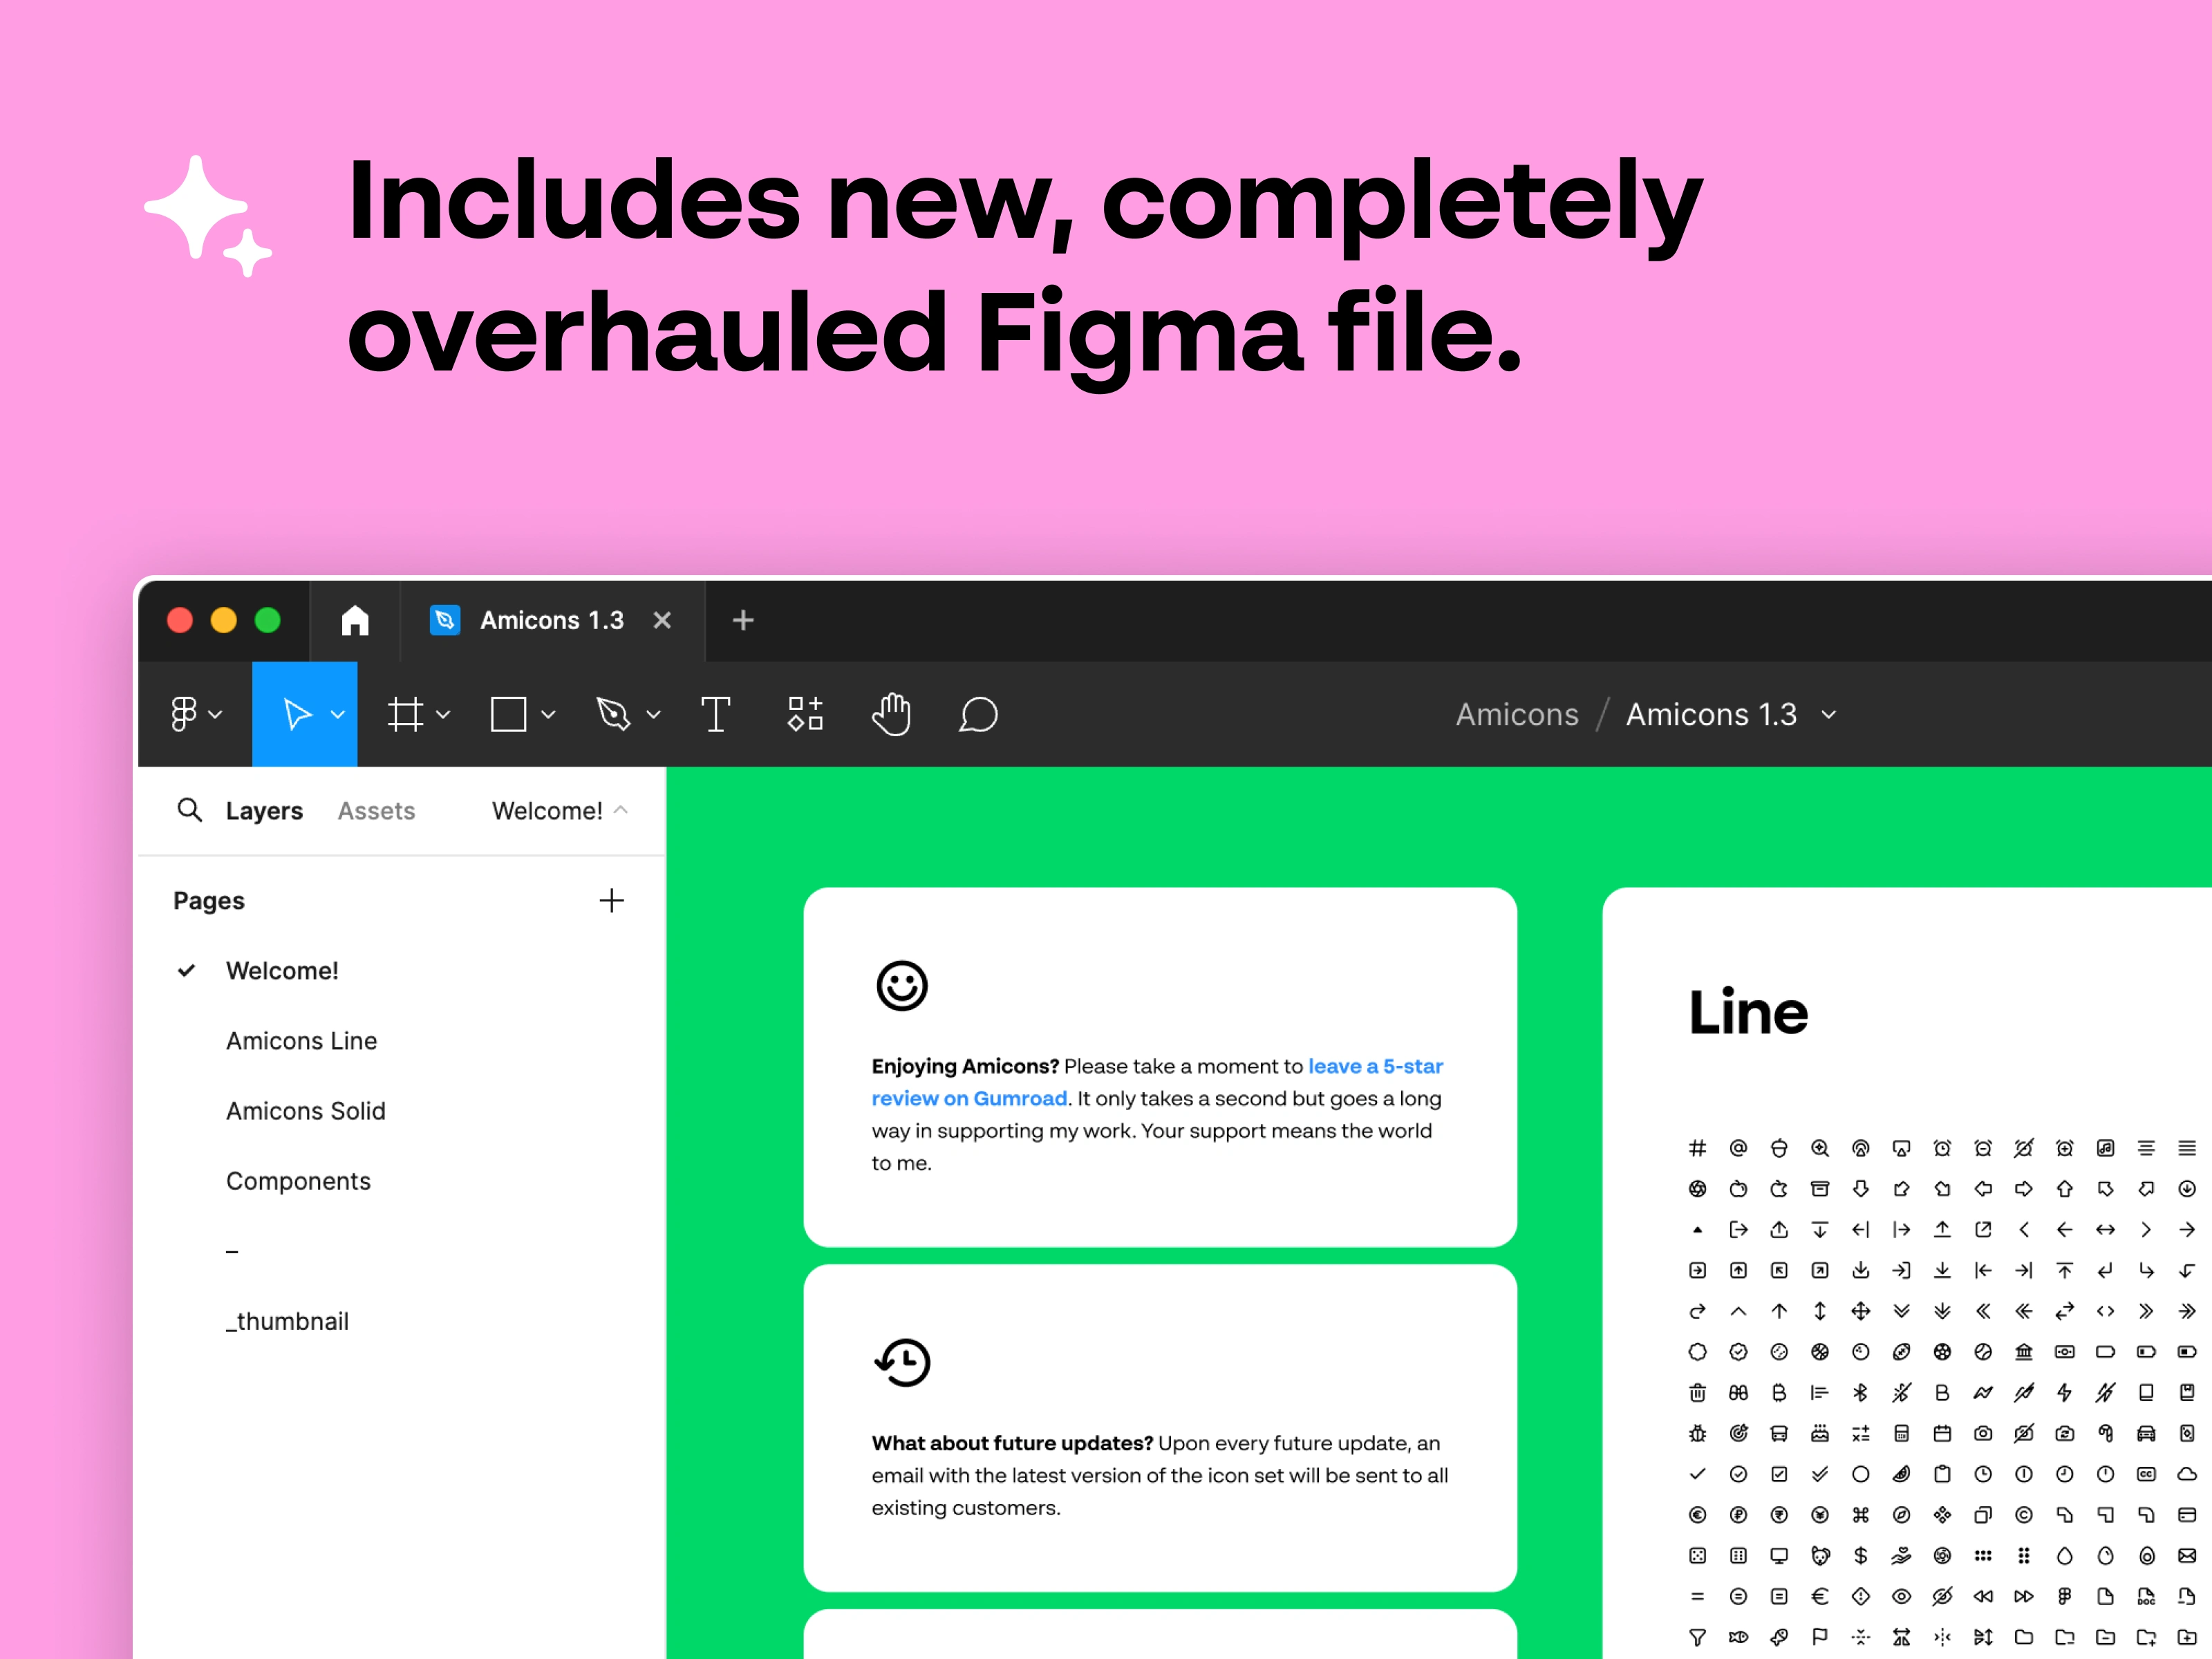Select the Move tool arrow
The height and width of the screenshot is (1659, 2212).
coord(297,714)
